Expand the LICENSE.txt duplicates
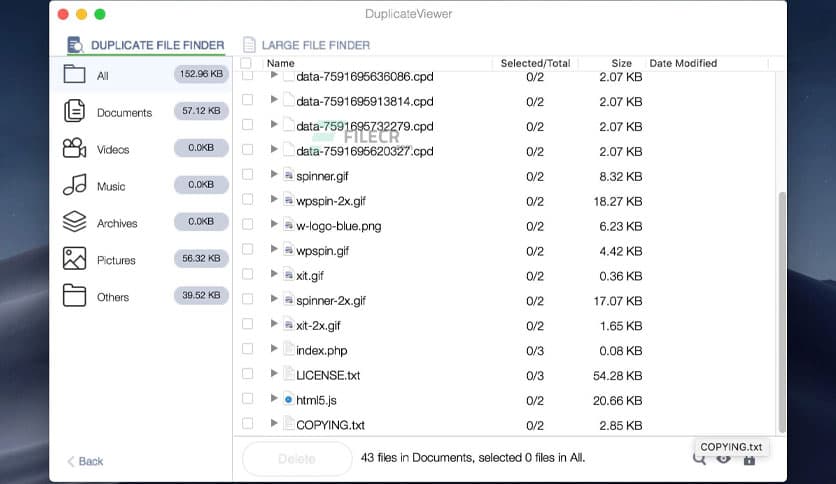This screenshot has width=836, height=484. point(274,373)
